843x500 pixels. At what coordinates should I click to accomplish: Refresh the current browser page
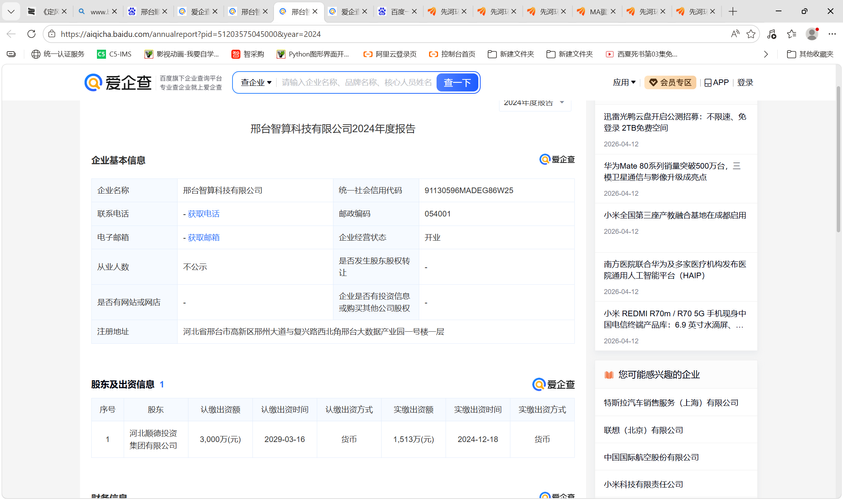(x=32, y=33)
